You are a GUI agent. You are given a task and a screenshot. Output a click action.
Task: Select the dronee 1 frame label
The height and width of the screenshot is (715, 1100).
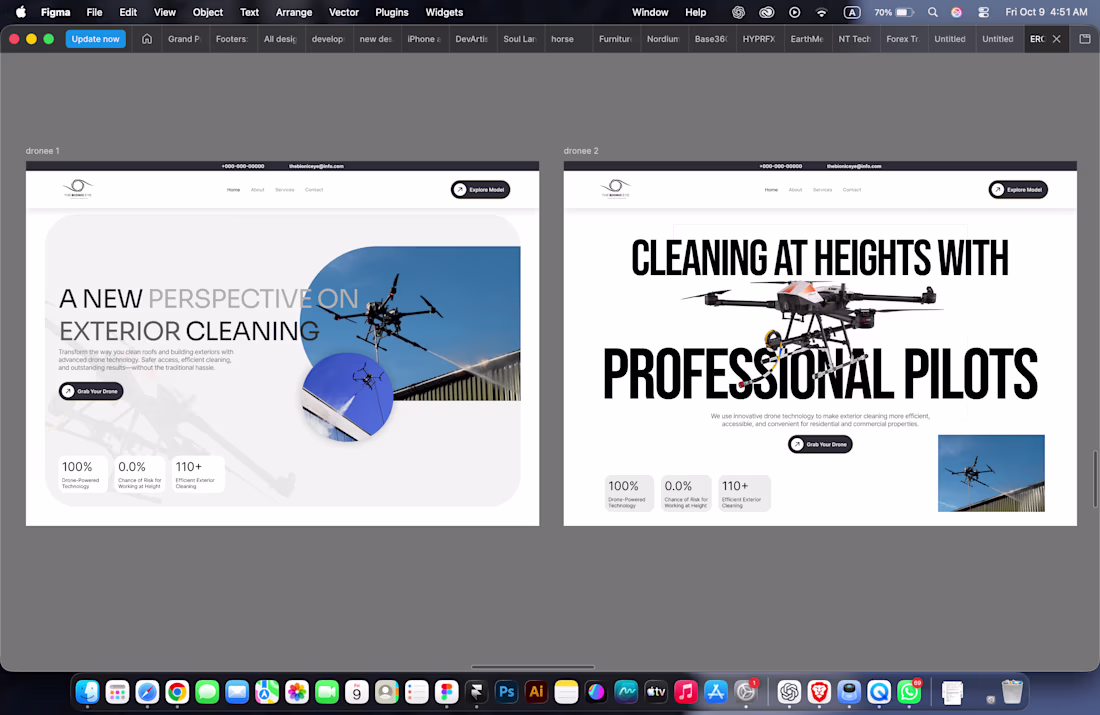(x=43, y=151)
